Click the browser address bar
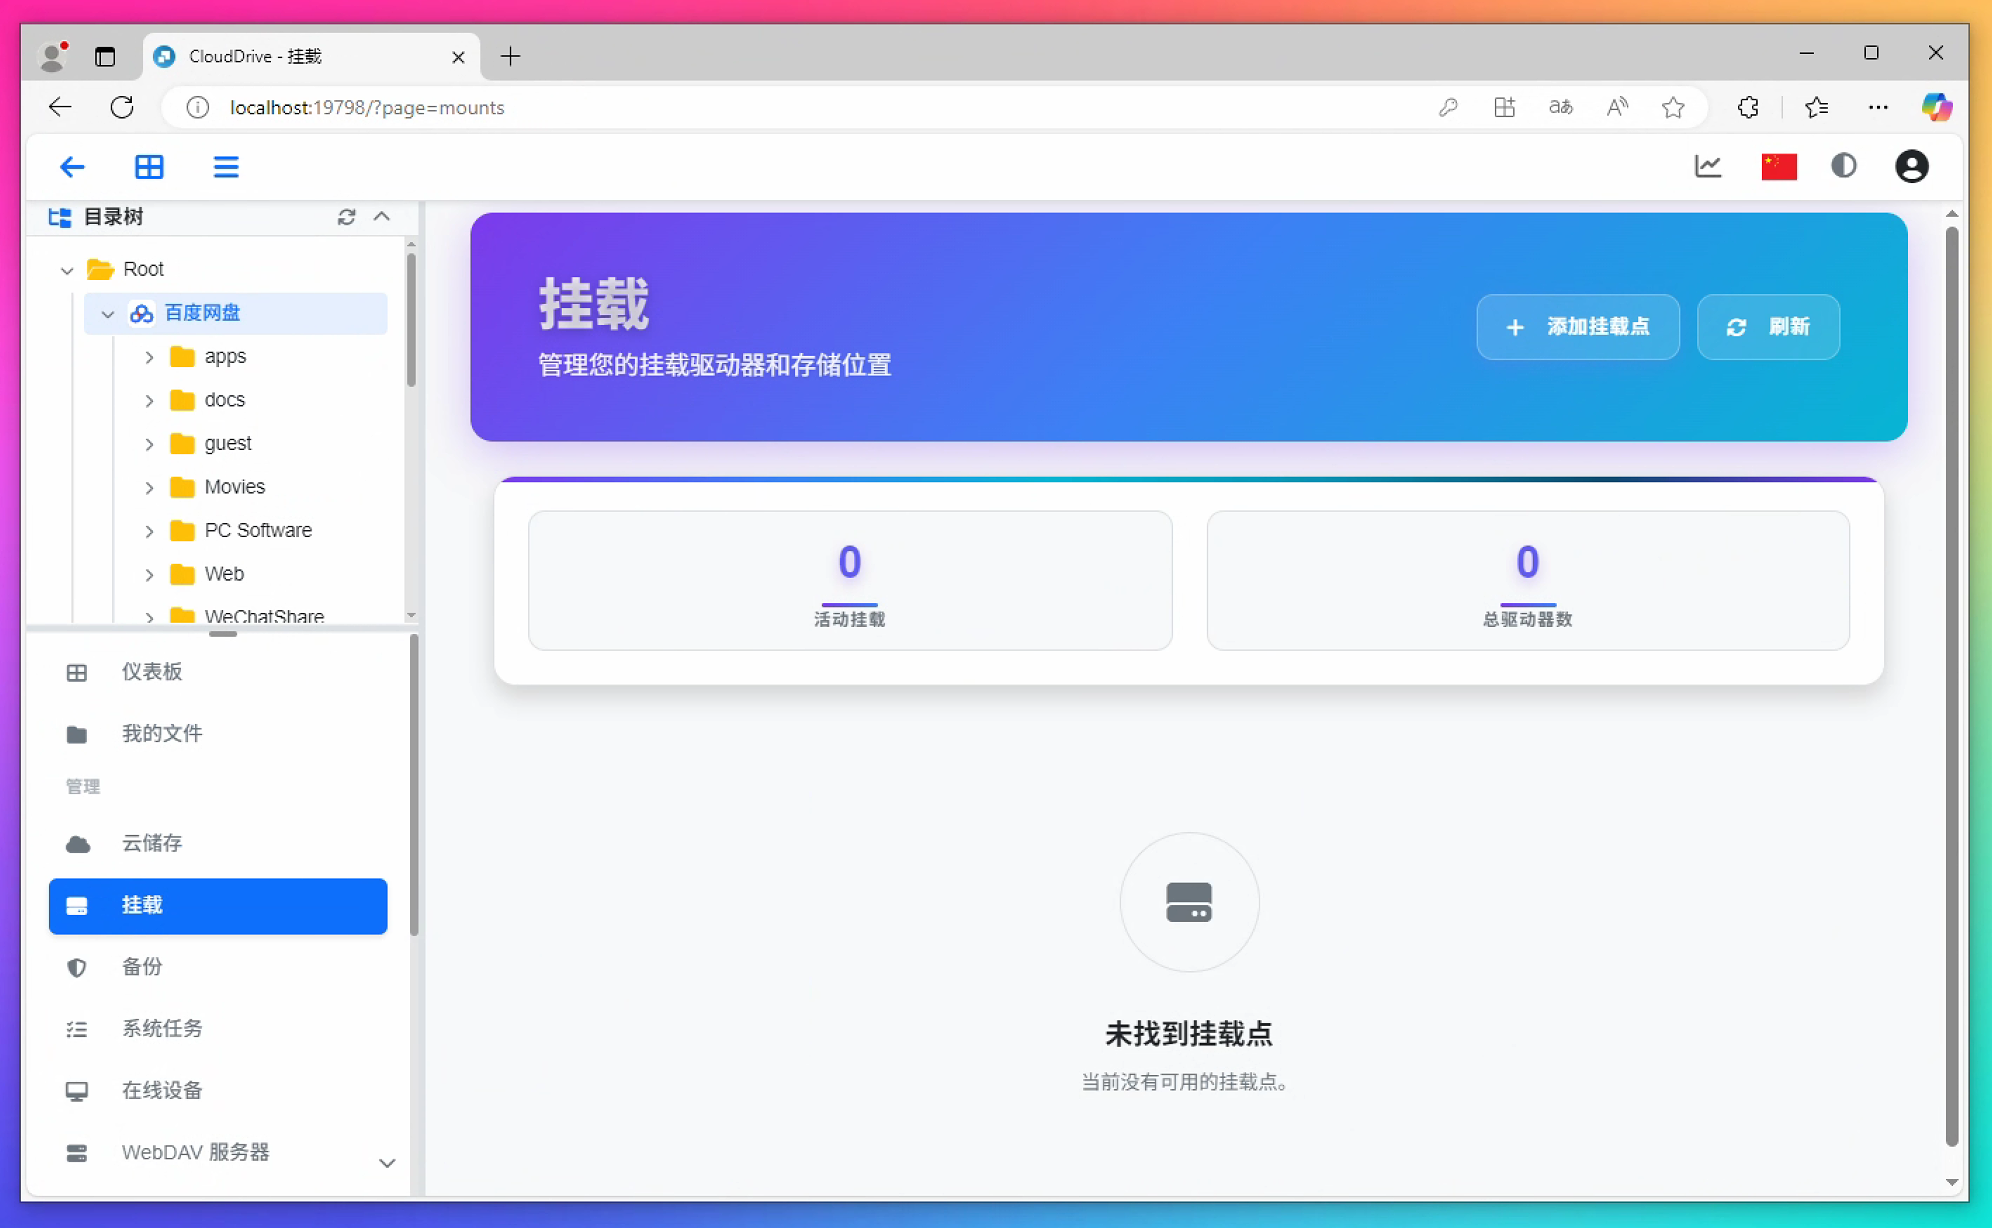 tap(700, 107)
